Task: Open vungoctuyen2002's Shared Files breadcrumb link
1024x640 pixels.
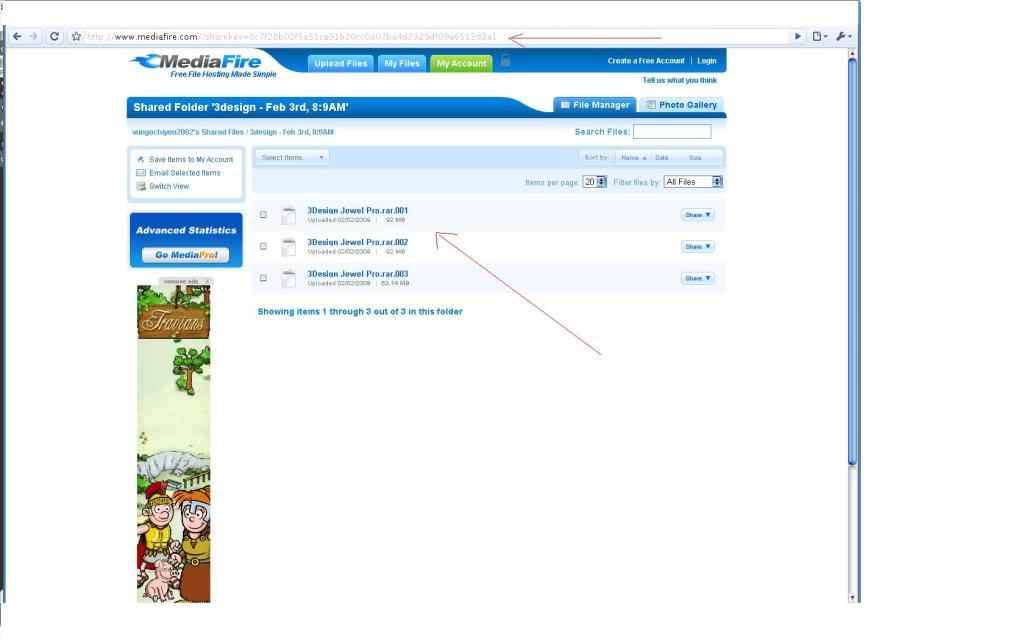Action: click(x=188, y=132)
